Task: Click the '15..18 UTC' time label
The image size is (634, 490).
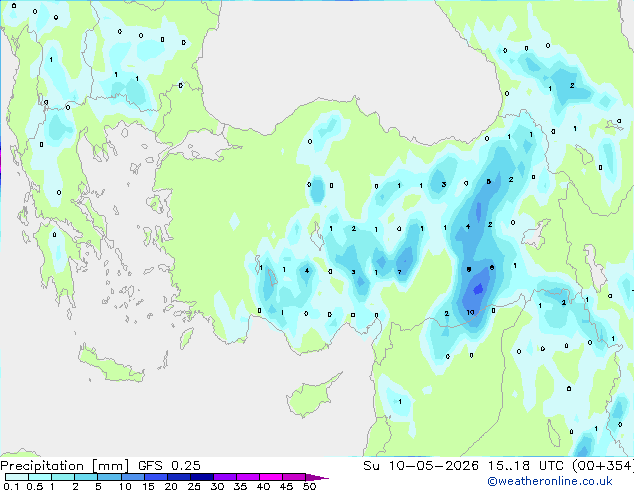Action: coord(525,465)
